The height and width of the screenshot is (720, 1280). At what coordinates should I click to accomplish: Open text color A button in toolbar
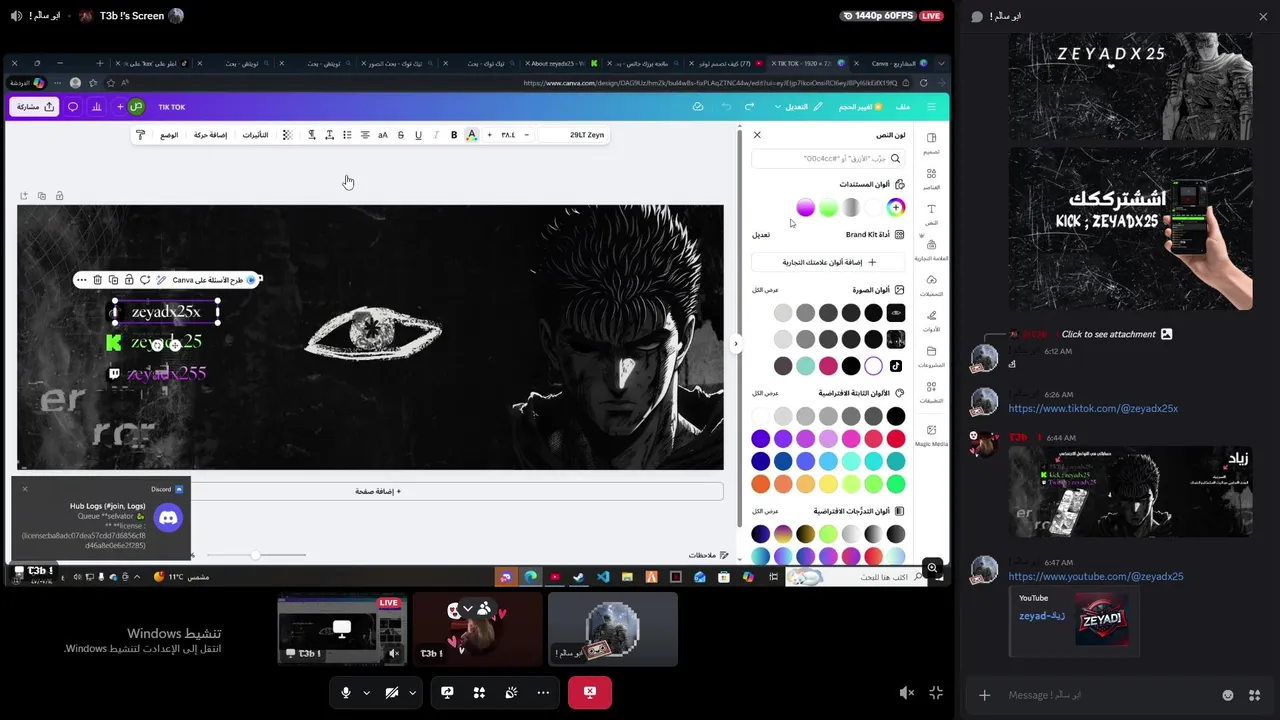(472, 135)
